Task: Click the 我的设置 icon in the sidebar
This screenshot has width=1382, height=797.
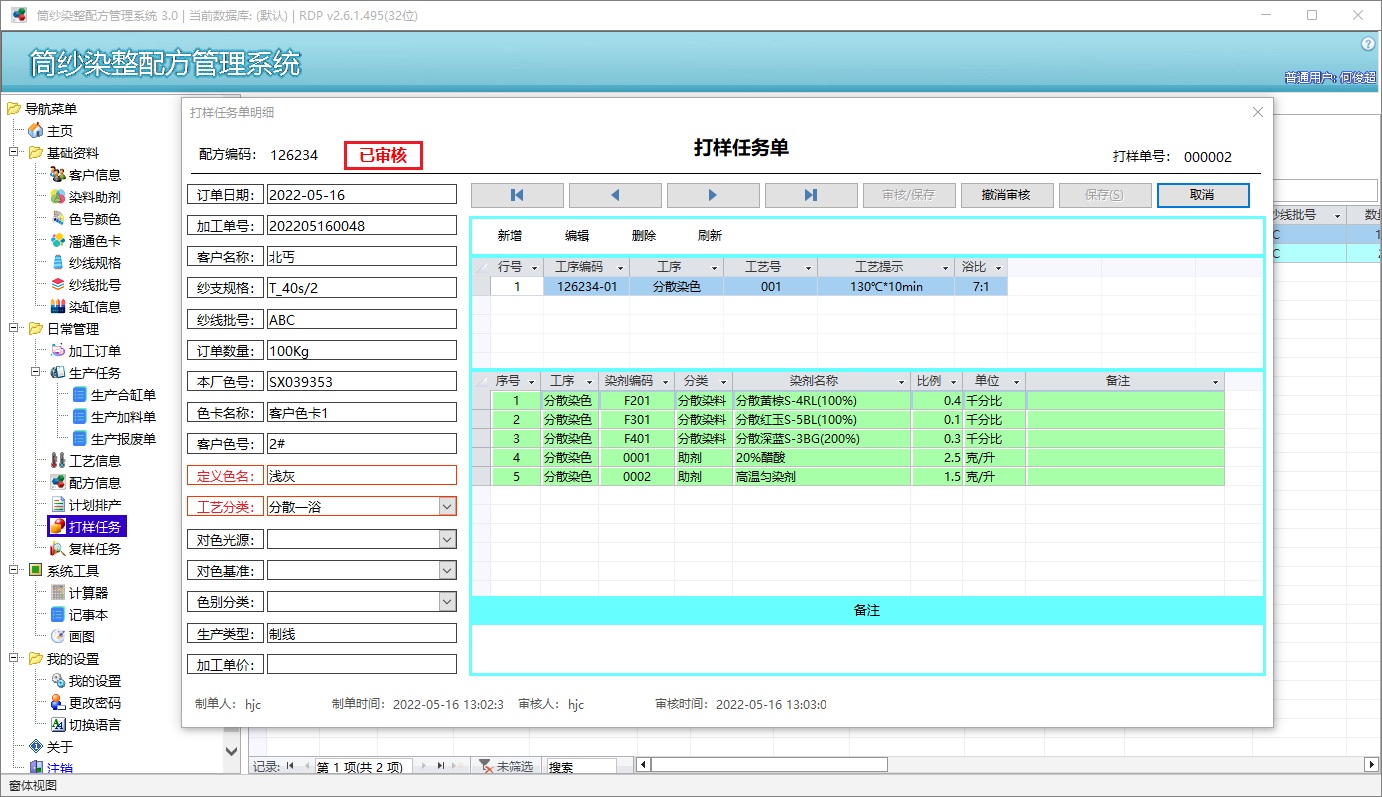Action: coord(58,681)
